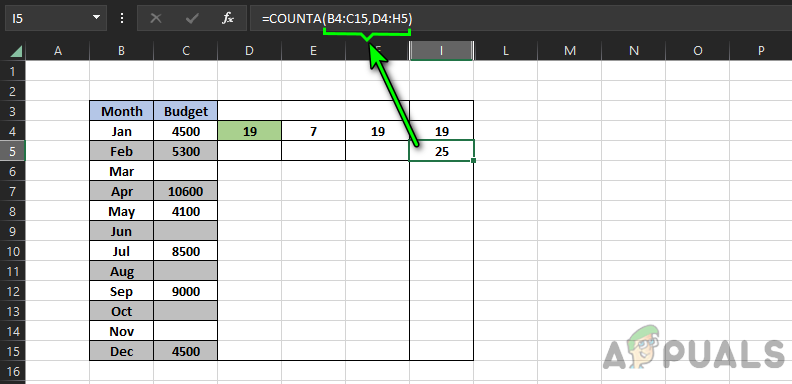
Task: Click the Cancel (X) formula button
Action: 156,18
